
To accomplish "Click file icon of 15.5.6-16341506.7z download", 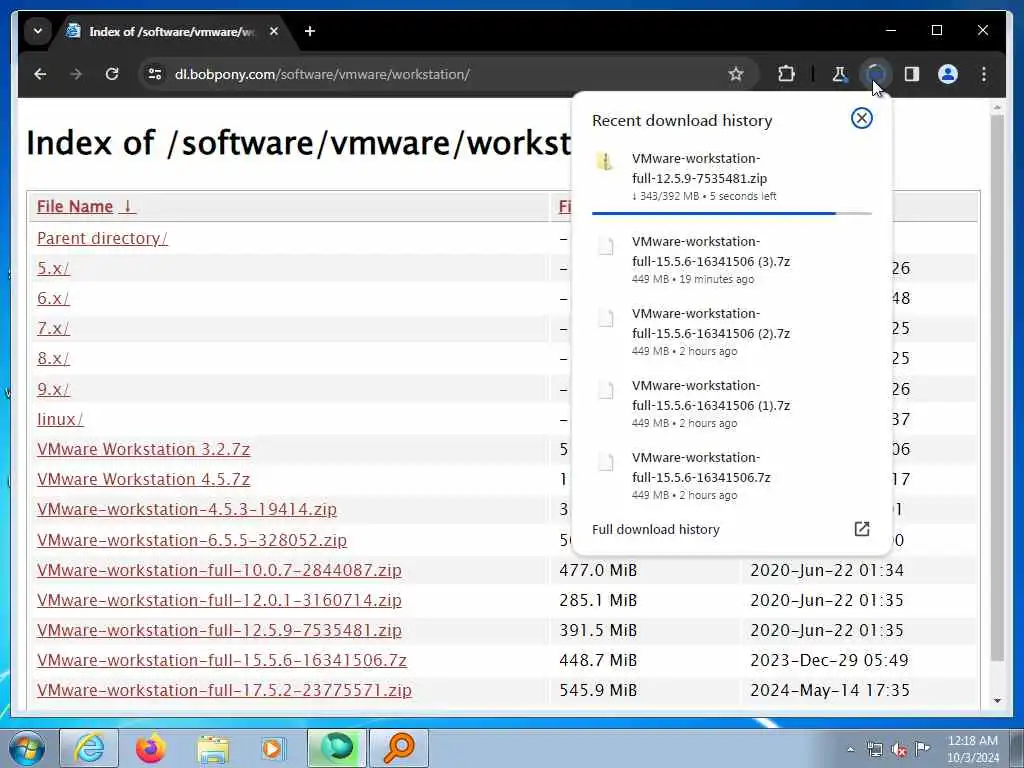I will 606,462.
